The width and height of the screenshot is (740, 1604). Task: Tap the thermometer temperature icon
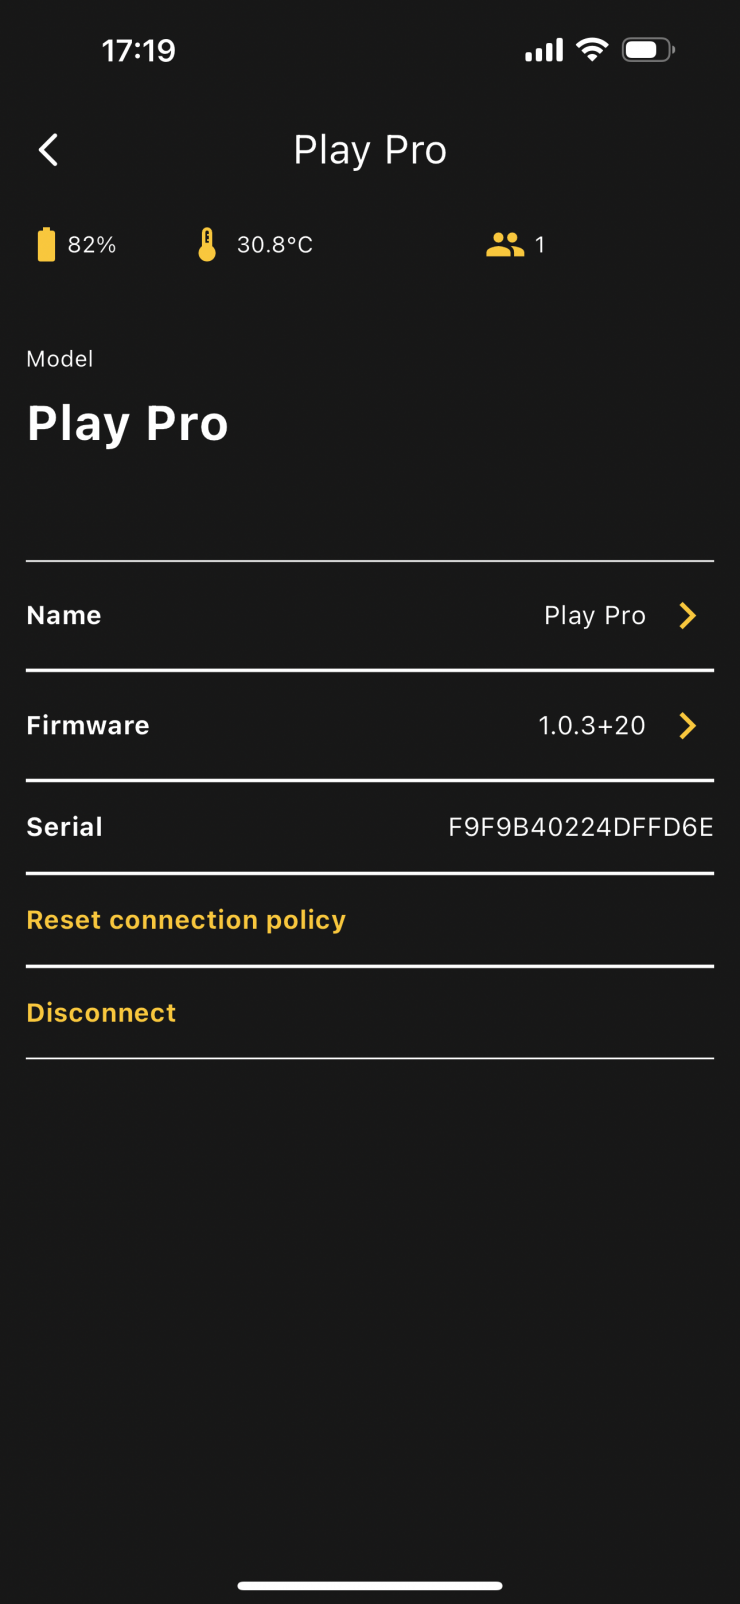207,245
